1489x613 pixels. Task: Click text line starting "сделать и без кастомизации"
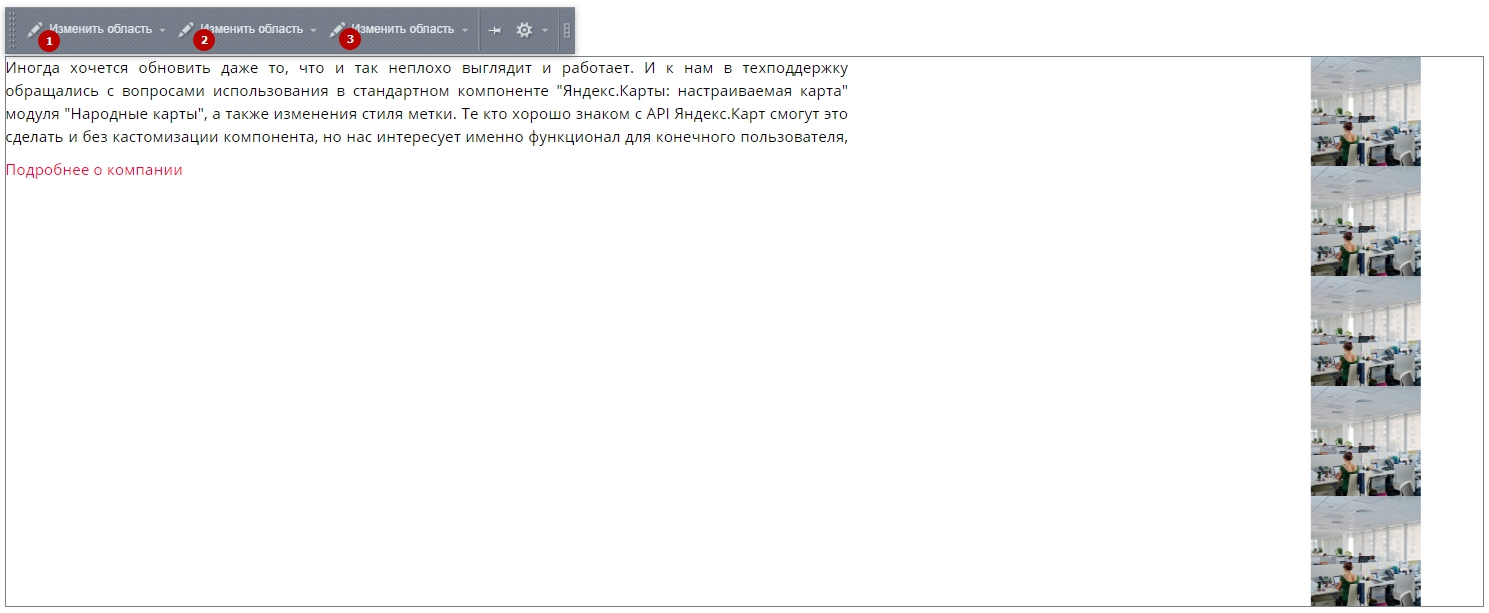click(x=427, y=137)
